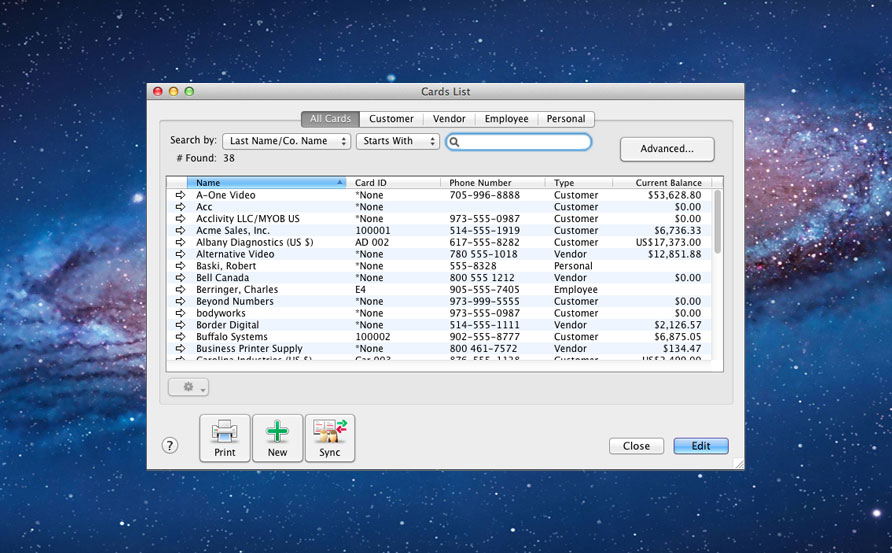
Task: Click inside the search text field
Action: [519, 142]
